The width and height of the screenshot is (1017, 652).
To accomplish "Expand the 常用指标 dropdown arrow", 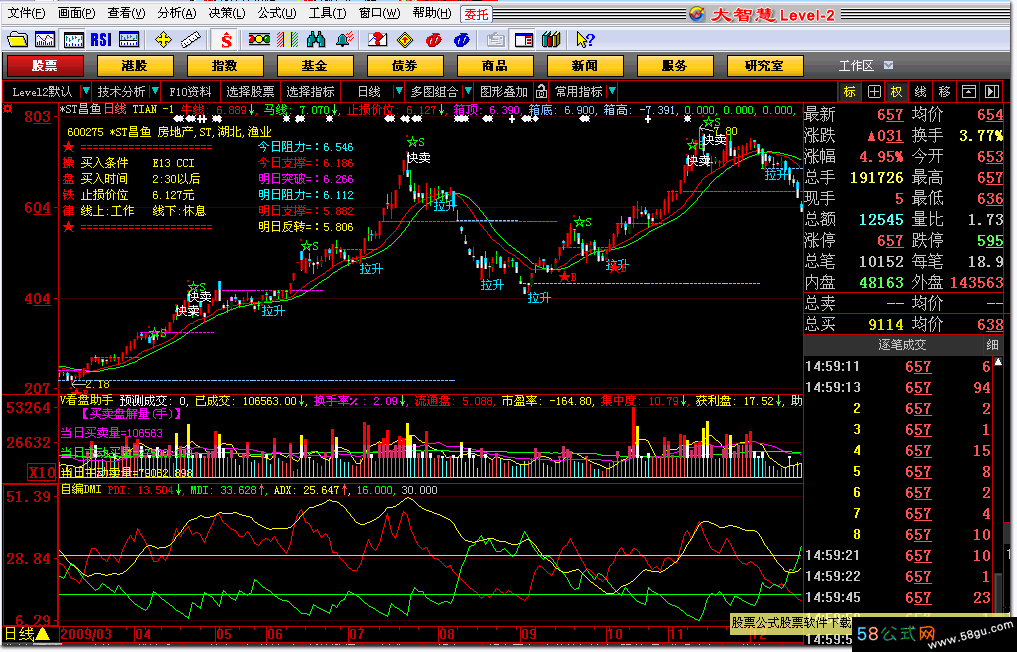I will (612, 91).
